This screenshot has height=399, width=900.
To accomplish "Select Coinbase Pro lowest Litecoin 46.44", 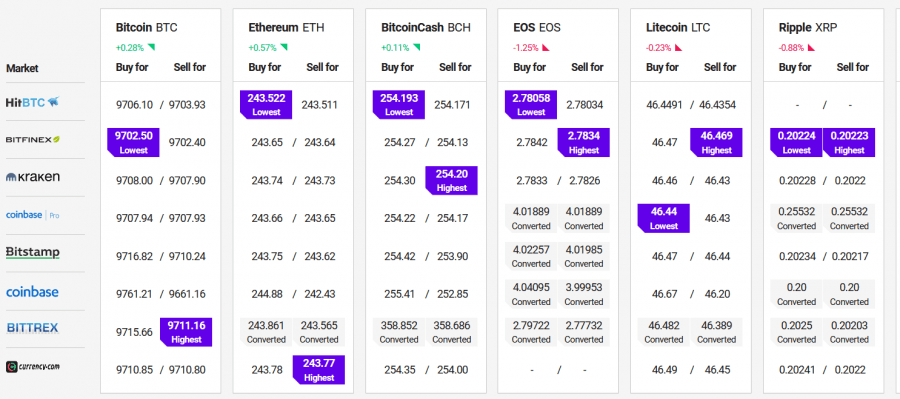I will pos(664,218).
